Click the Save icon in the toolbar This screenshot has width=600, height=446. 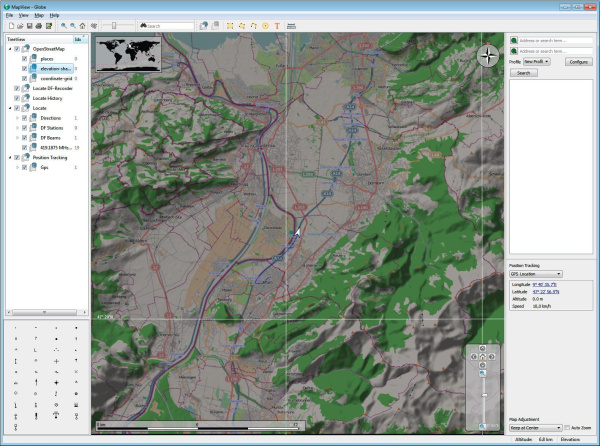(28, 25)
